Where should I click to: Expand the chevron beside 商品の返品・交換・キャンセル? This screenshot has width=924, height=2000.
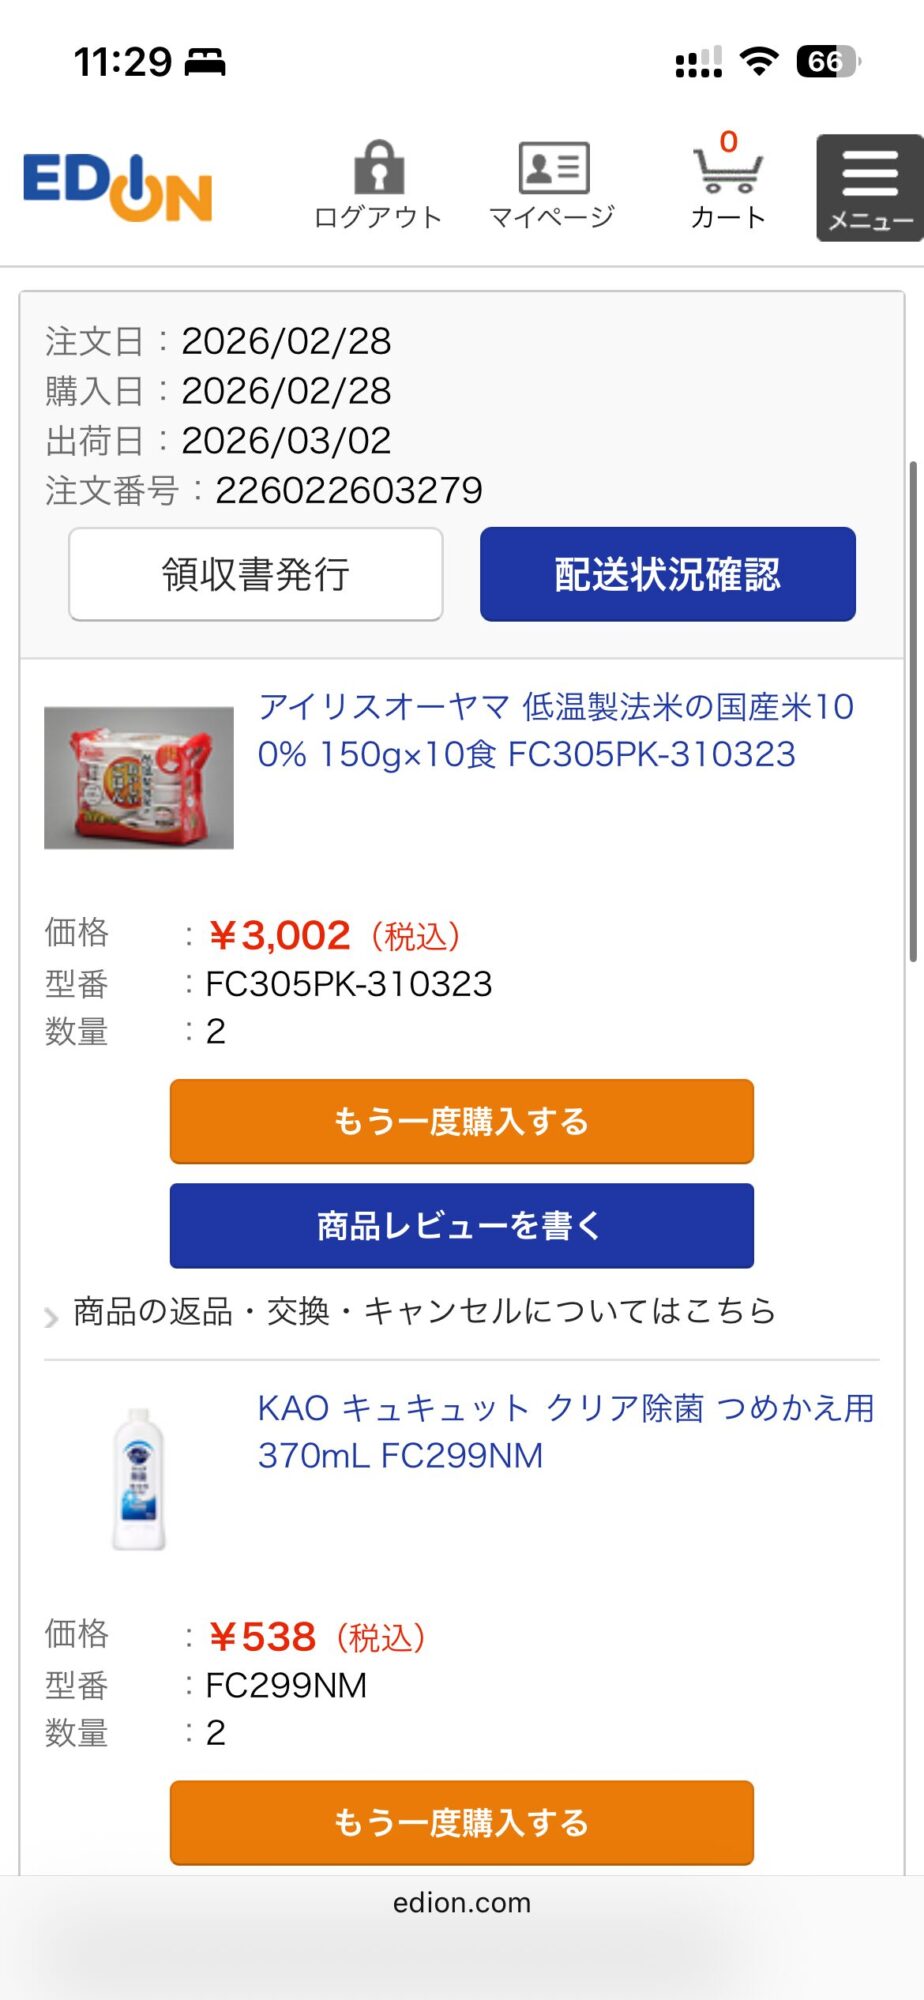(x=51, y=1317)
